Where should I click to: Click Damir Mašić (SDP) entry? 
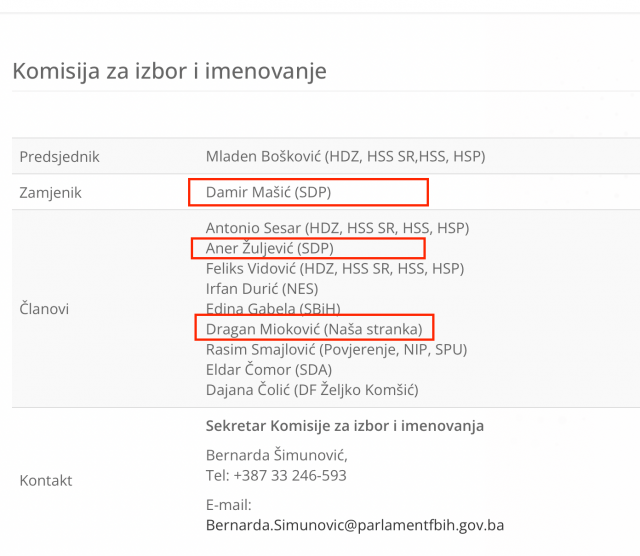(x=270, y=191)
